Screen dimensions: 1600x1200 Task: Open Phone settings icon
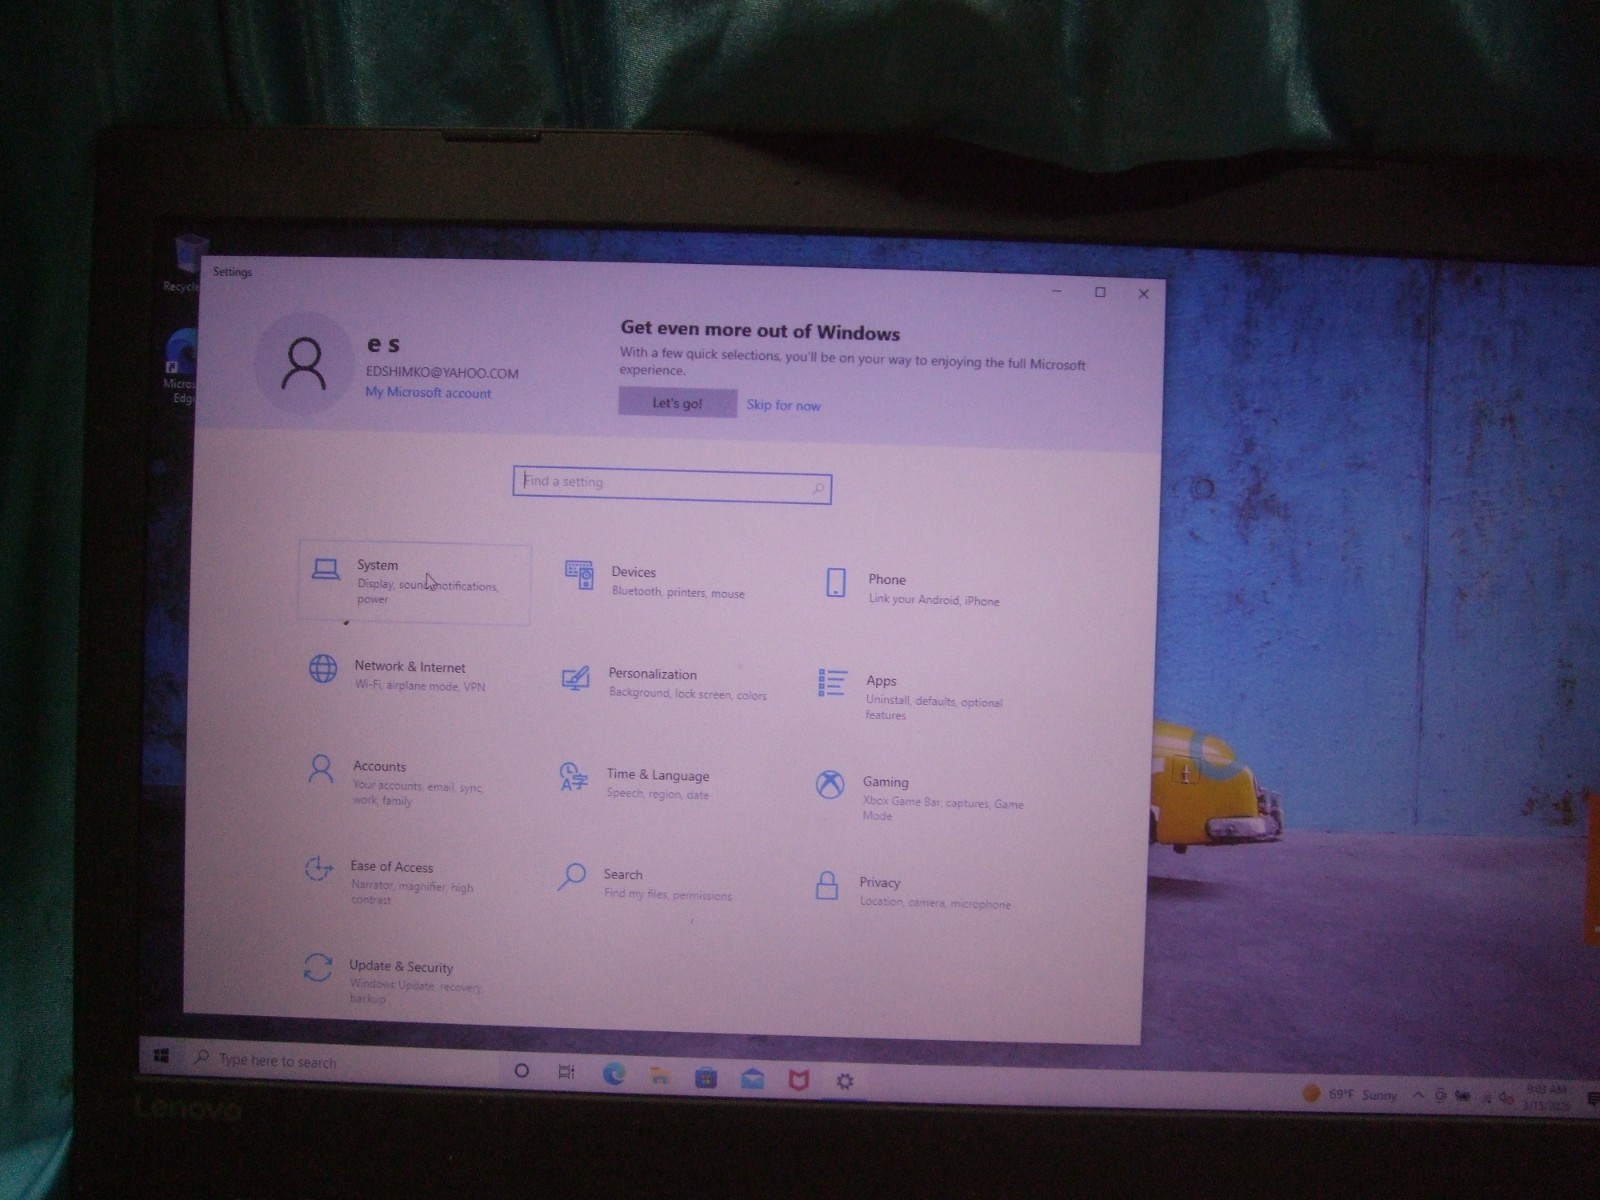pos(836,583)
